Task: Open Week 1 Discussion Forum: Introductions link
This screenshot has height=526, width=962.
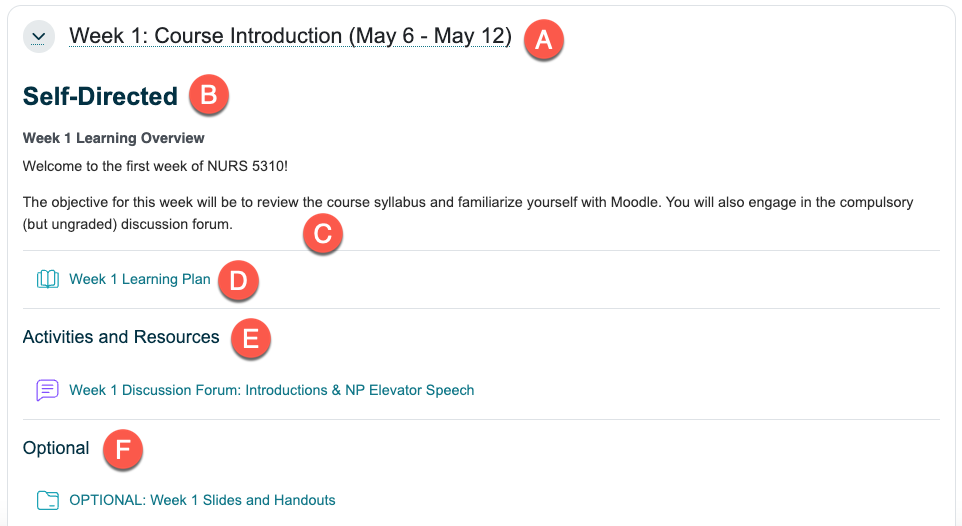Action: [x=272, y=390]
